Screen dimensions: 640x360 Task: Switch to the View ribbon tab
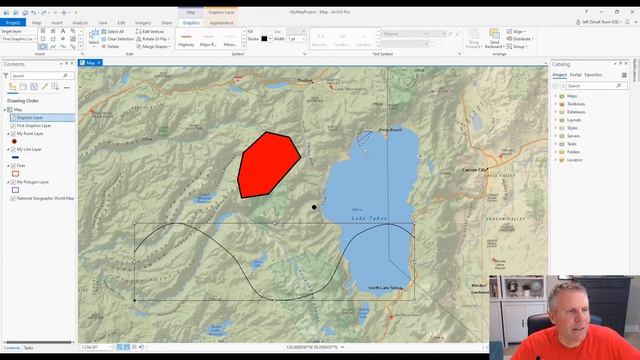click(102, 23)
